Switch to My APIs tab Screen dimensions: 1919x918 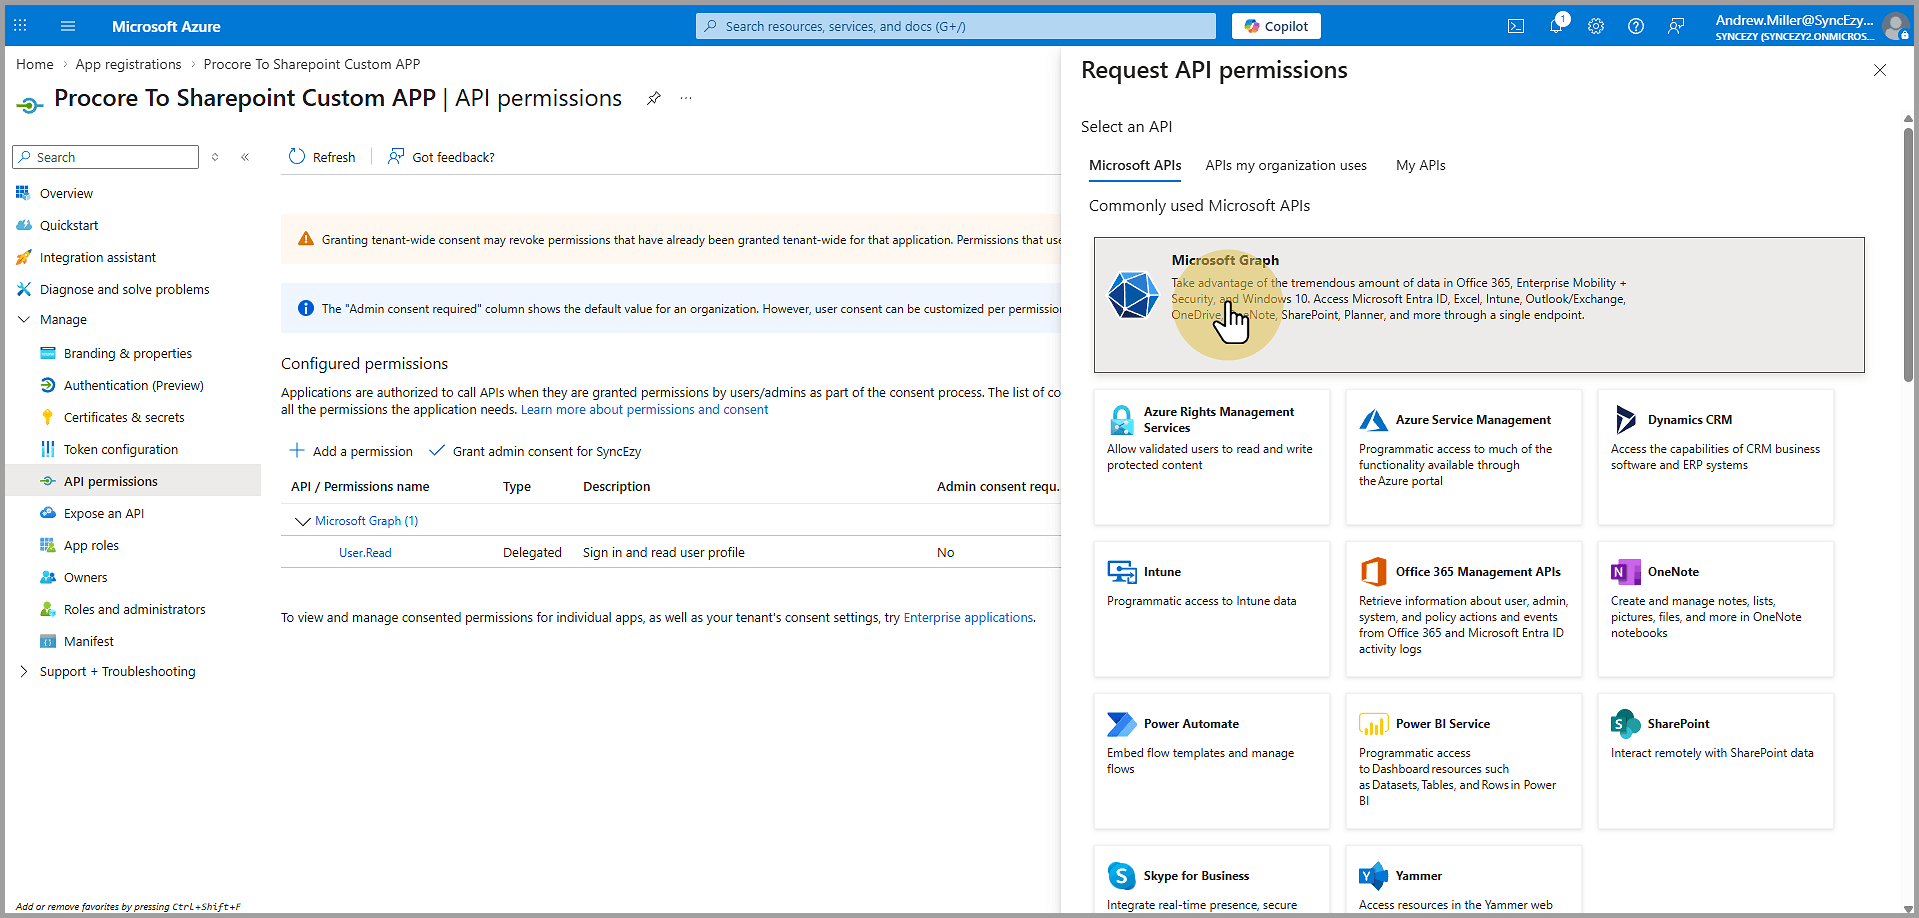(x=1420, y=166)
